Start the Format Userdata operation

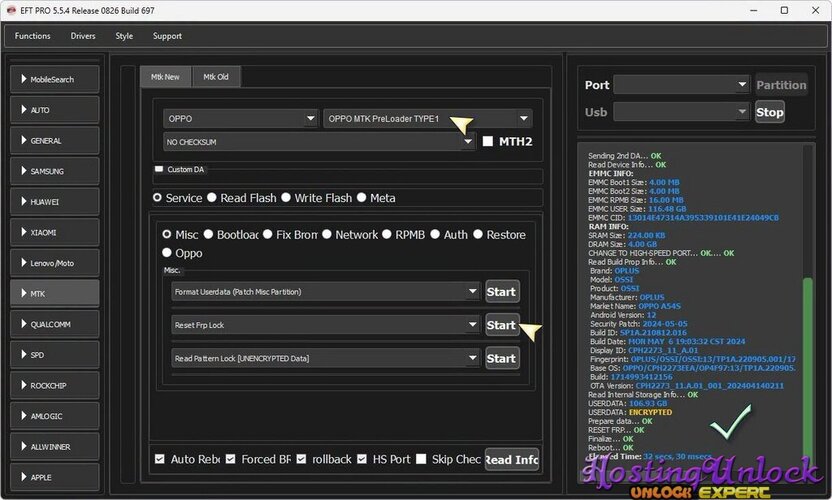501,291
